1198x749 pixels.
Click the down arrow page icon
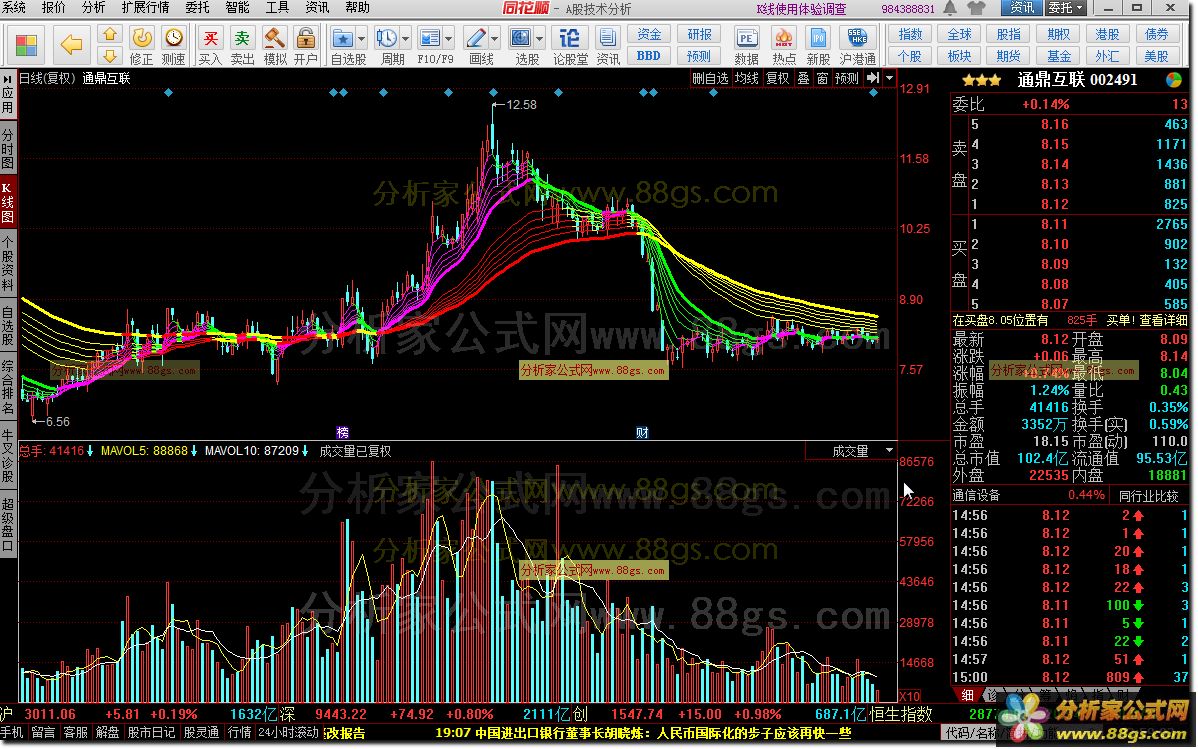[110, 56]
